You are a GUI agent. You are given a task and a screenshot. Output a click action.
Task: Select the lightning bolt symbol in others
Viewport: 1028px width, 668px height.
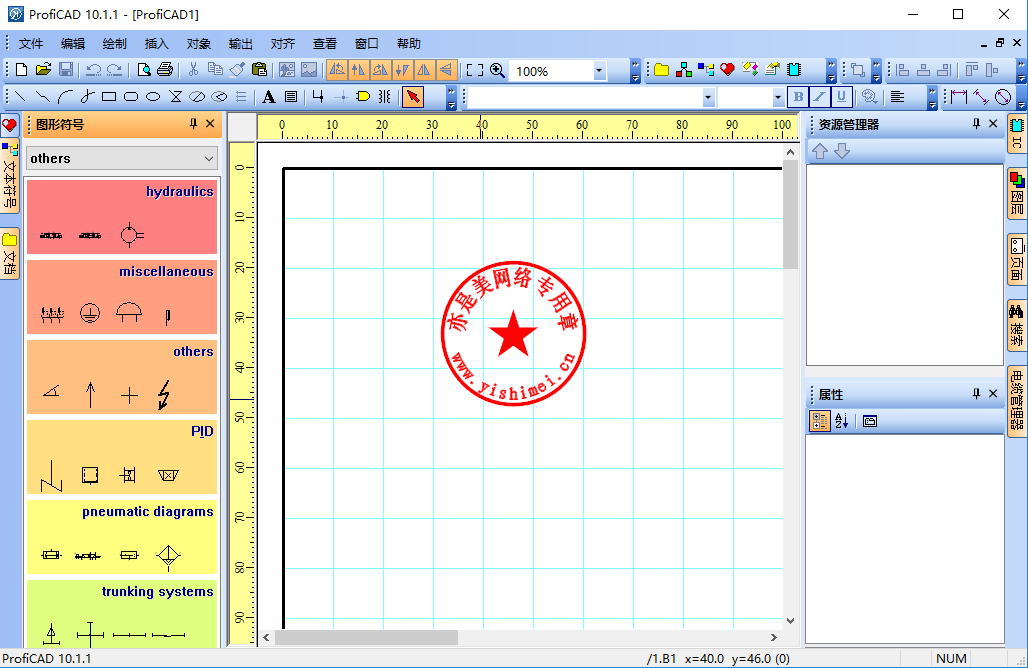(164, 395)
